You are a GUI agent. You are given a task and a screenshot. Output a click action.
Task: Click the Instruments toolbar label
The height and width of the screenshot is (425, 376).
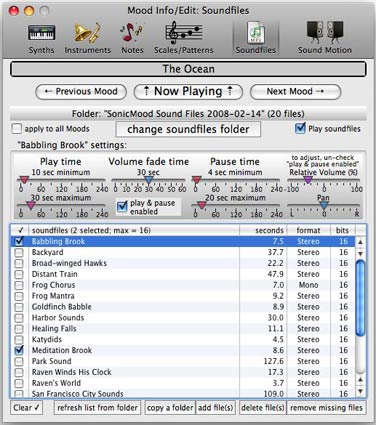coord(88,50)
